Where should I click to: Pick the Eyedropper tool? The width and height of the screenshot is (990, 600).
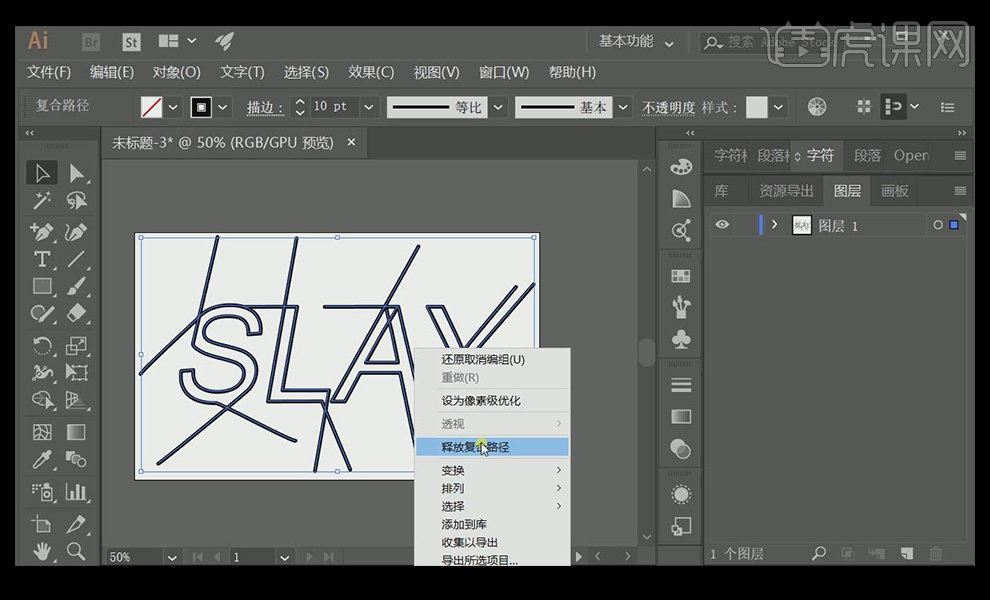pyautogui.click(x=41, y=460)
